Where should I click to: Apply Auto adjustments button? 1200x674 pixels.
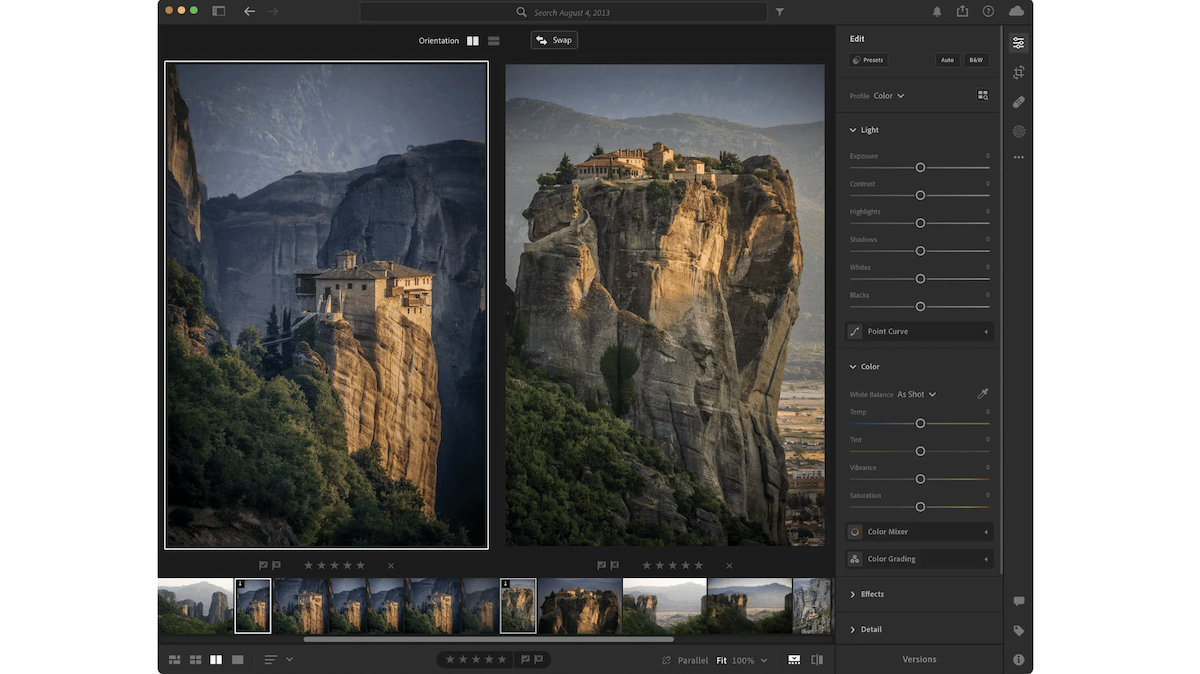947,60
